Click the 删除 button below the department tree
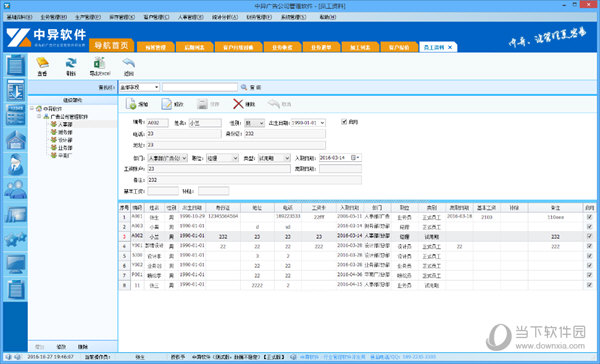600x364 pixels. [83, 347]
